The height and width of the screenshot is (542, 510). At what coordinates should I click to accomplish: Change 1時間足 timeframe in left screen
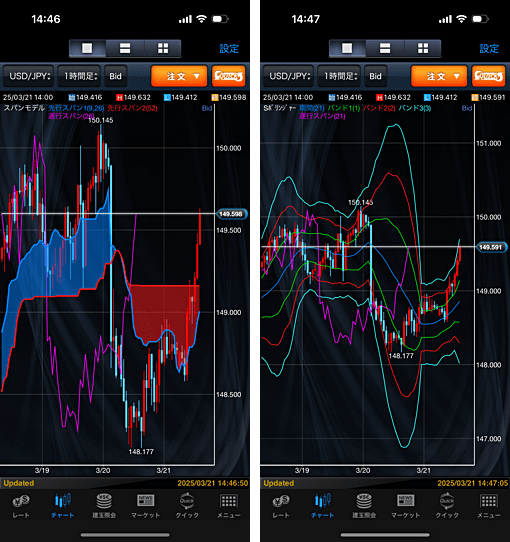[79, 76]
